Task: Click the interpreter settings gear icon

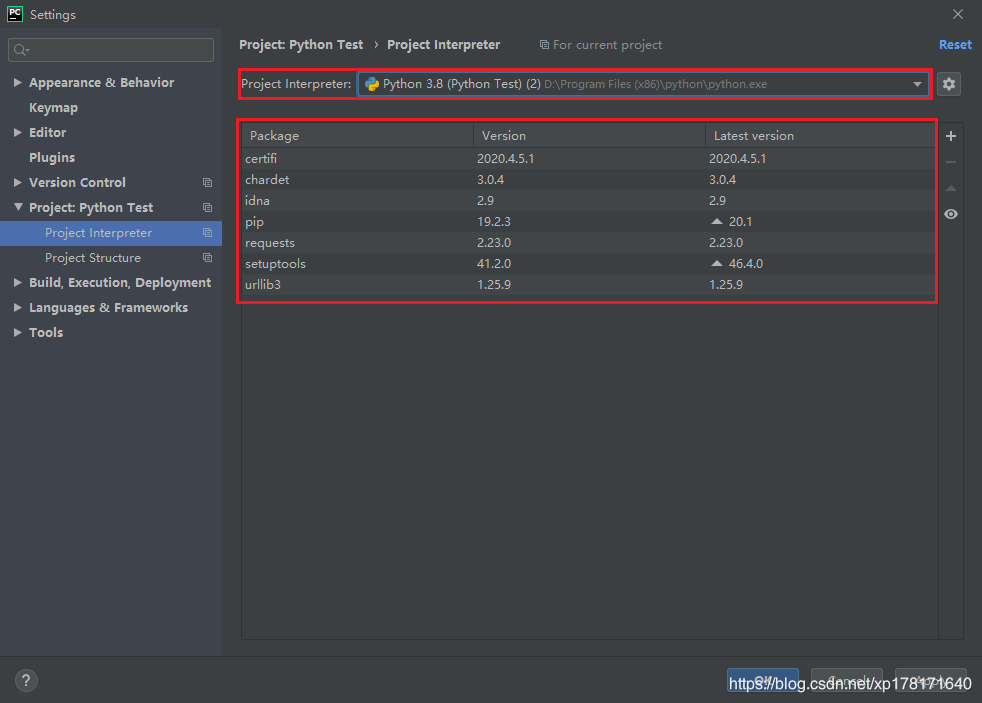Action: click(x=949, y=84)
